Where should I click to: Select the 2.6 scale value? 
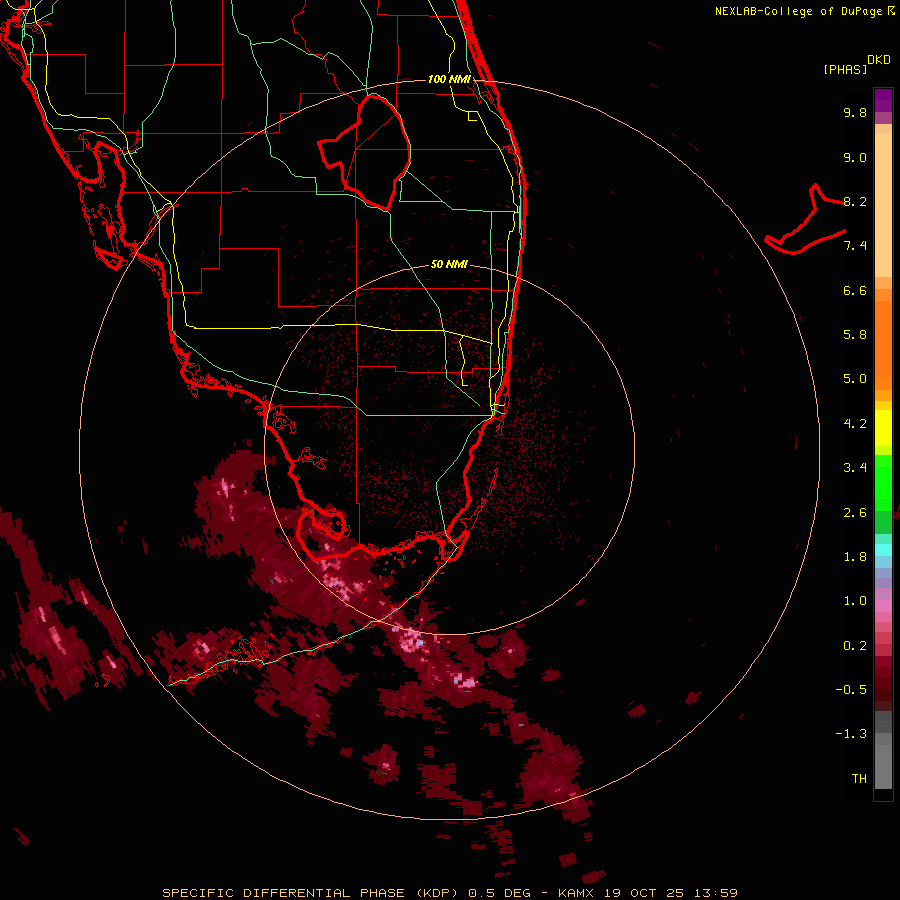point(855,513)
